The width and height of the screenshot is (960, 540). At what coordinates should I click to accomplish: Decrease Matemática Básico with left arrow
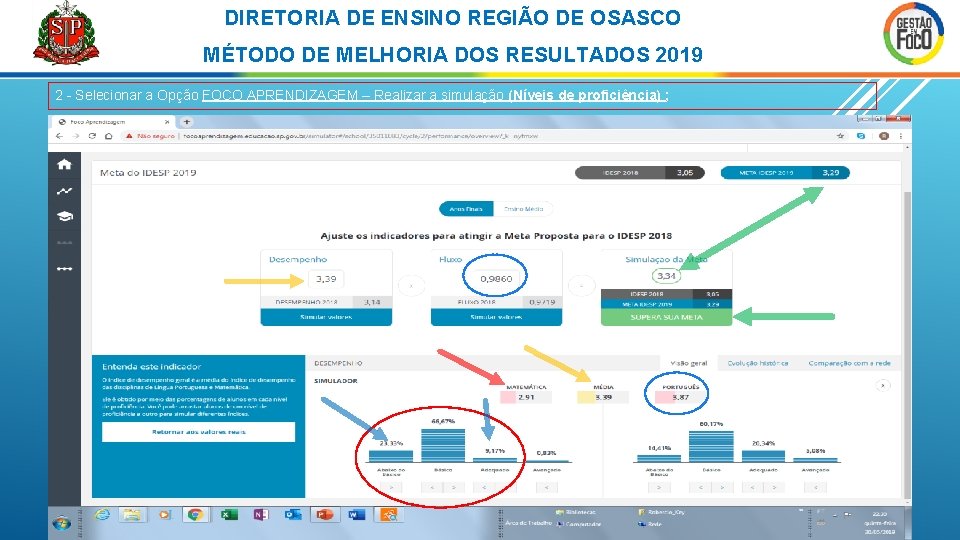point(432,487)
